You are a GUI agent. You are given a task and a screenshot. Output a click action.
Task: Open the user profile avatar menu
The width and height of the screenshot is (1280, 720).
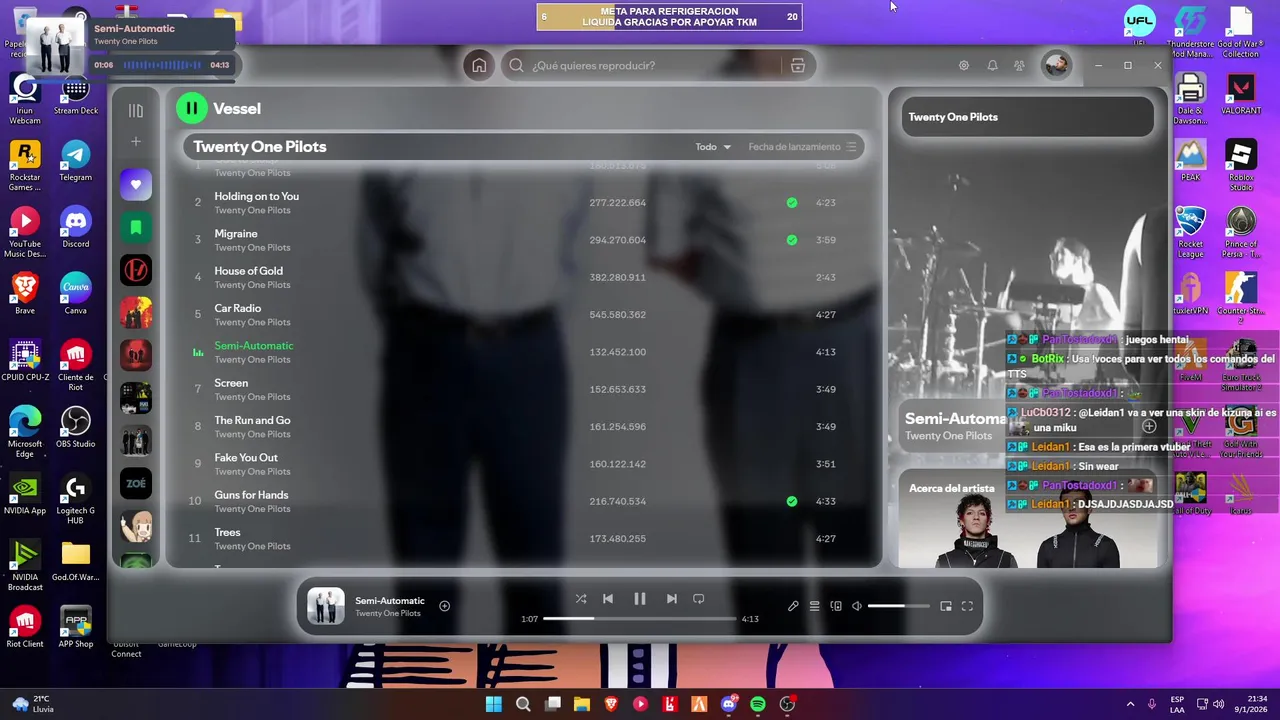[1055, 65]
